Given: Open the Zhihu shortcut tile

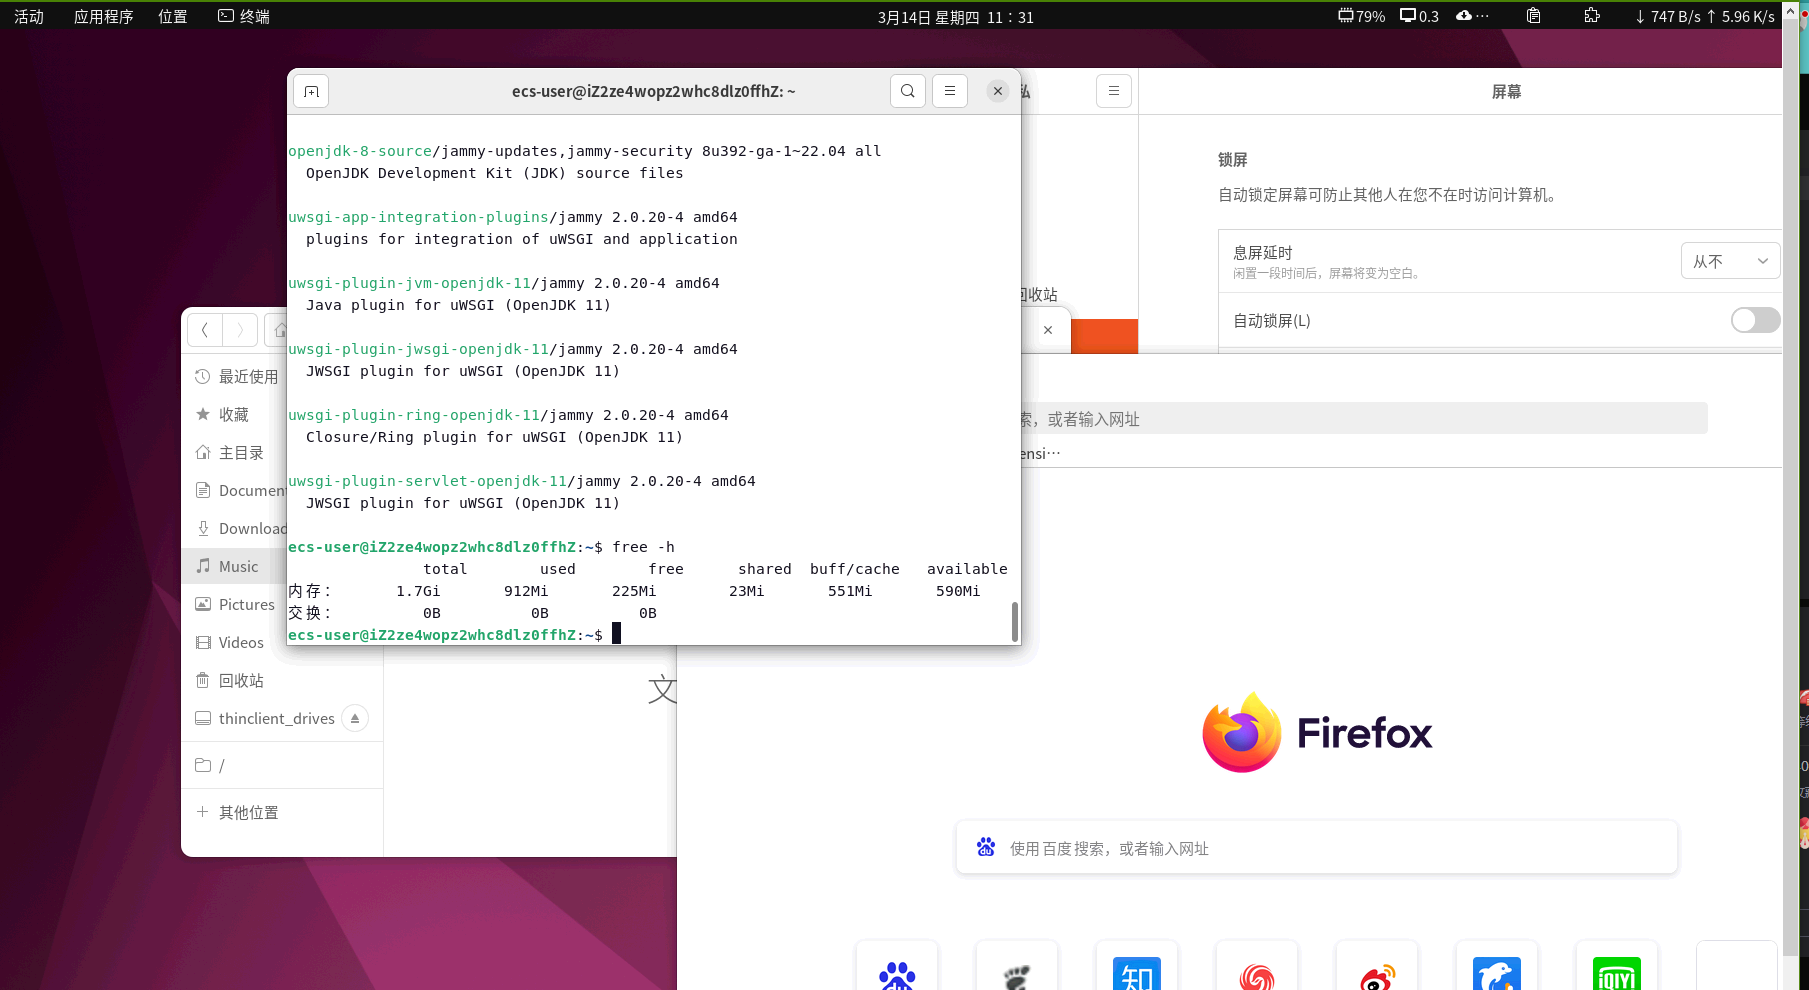Looking at the screenshot, I should coord(1137,966).
